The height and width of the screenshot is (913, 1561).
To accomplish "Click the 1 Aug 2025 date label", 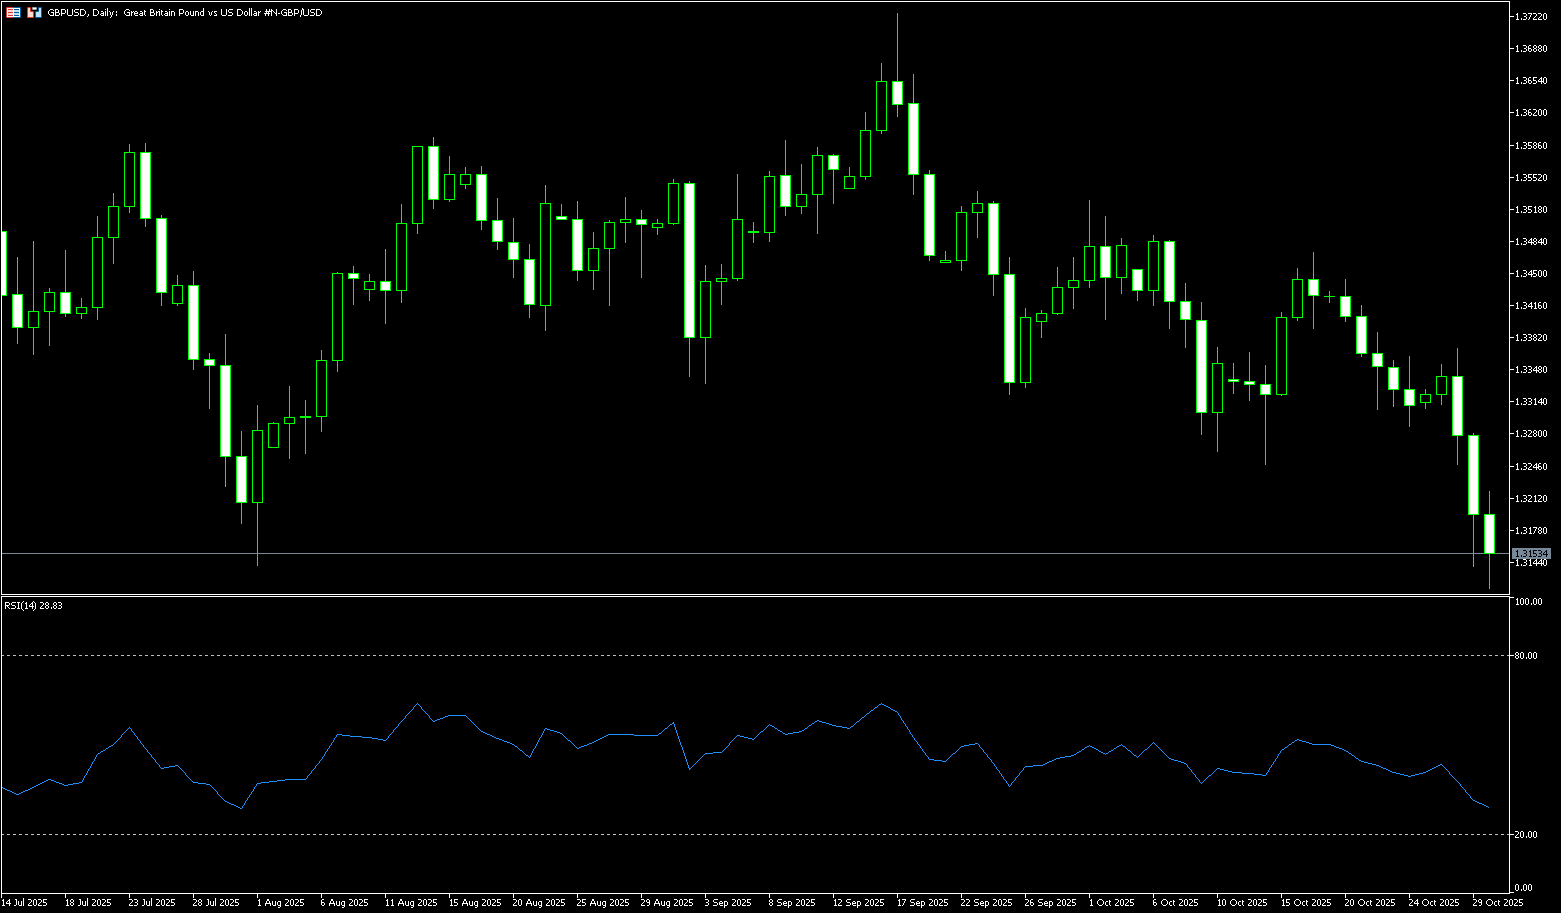I will coord(280,902).
